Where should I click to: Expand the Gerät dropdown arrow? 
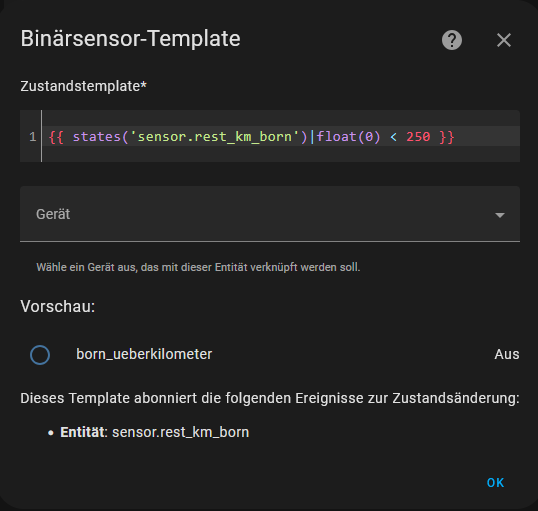coord(500,215)
